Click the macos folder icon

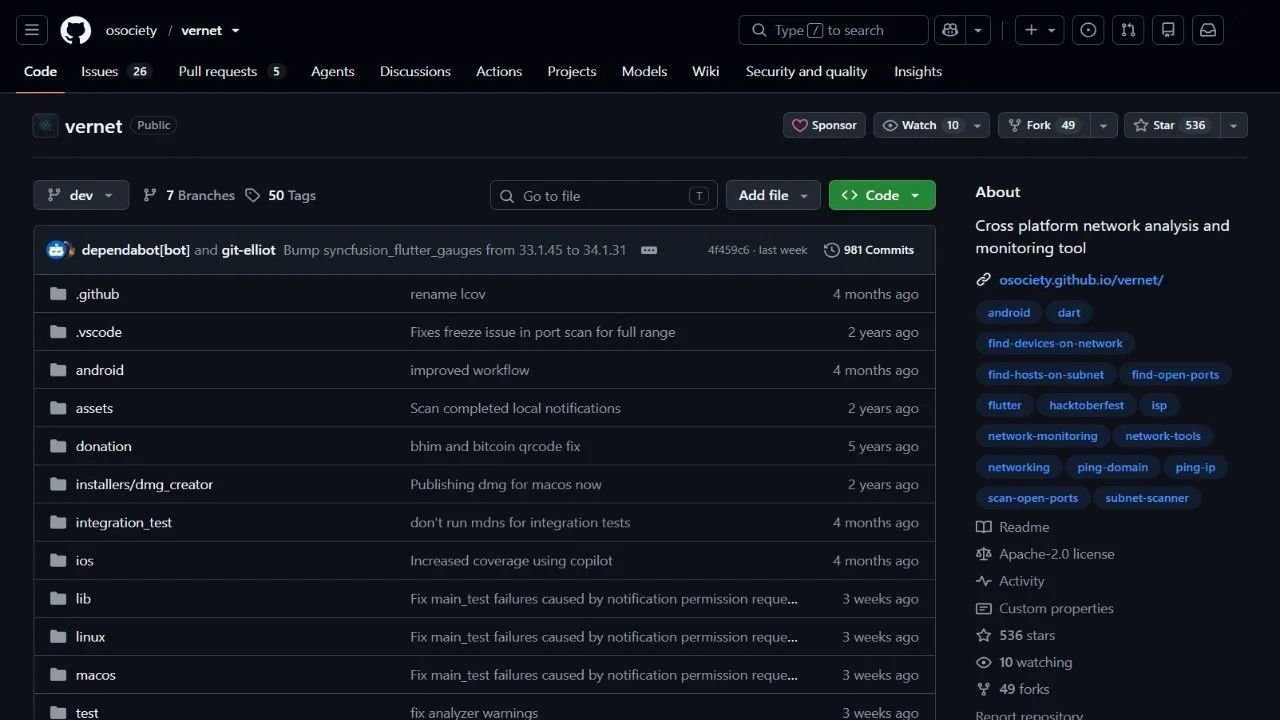pos(58,675)
